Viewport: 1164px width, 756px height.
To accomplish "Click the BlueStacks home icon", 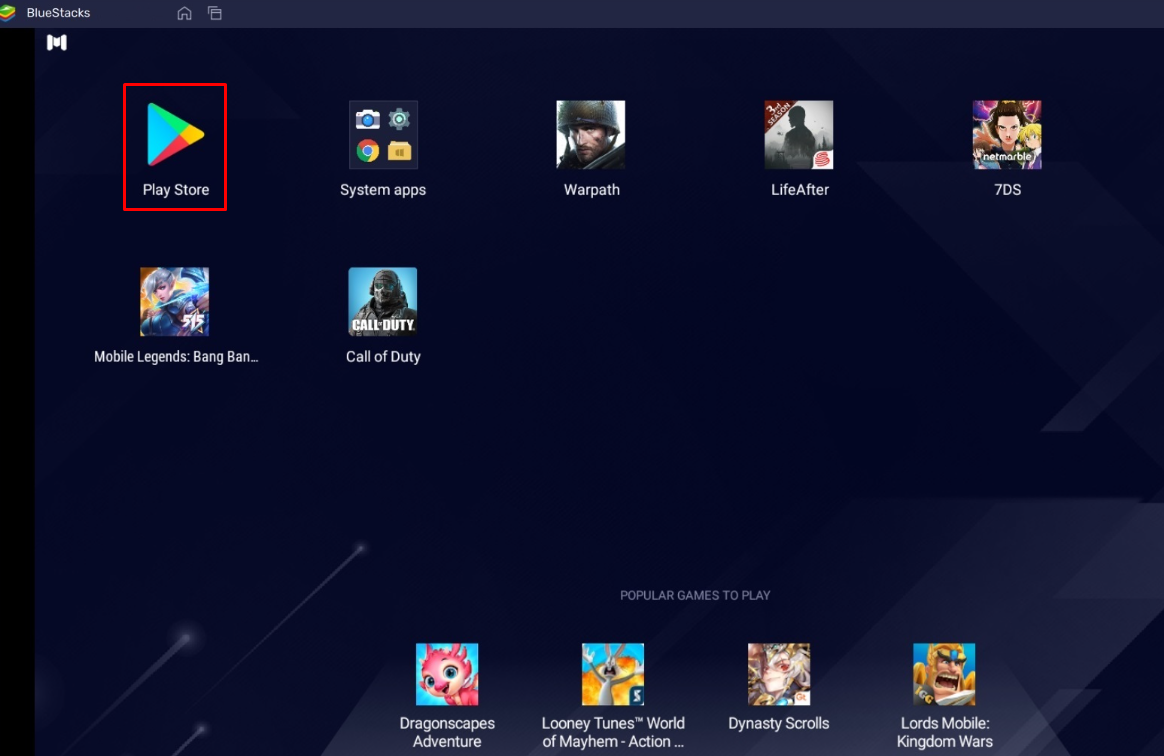I will pyautogui.click(x=184, y=14).
